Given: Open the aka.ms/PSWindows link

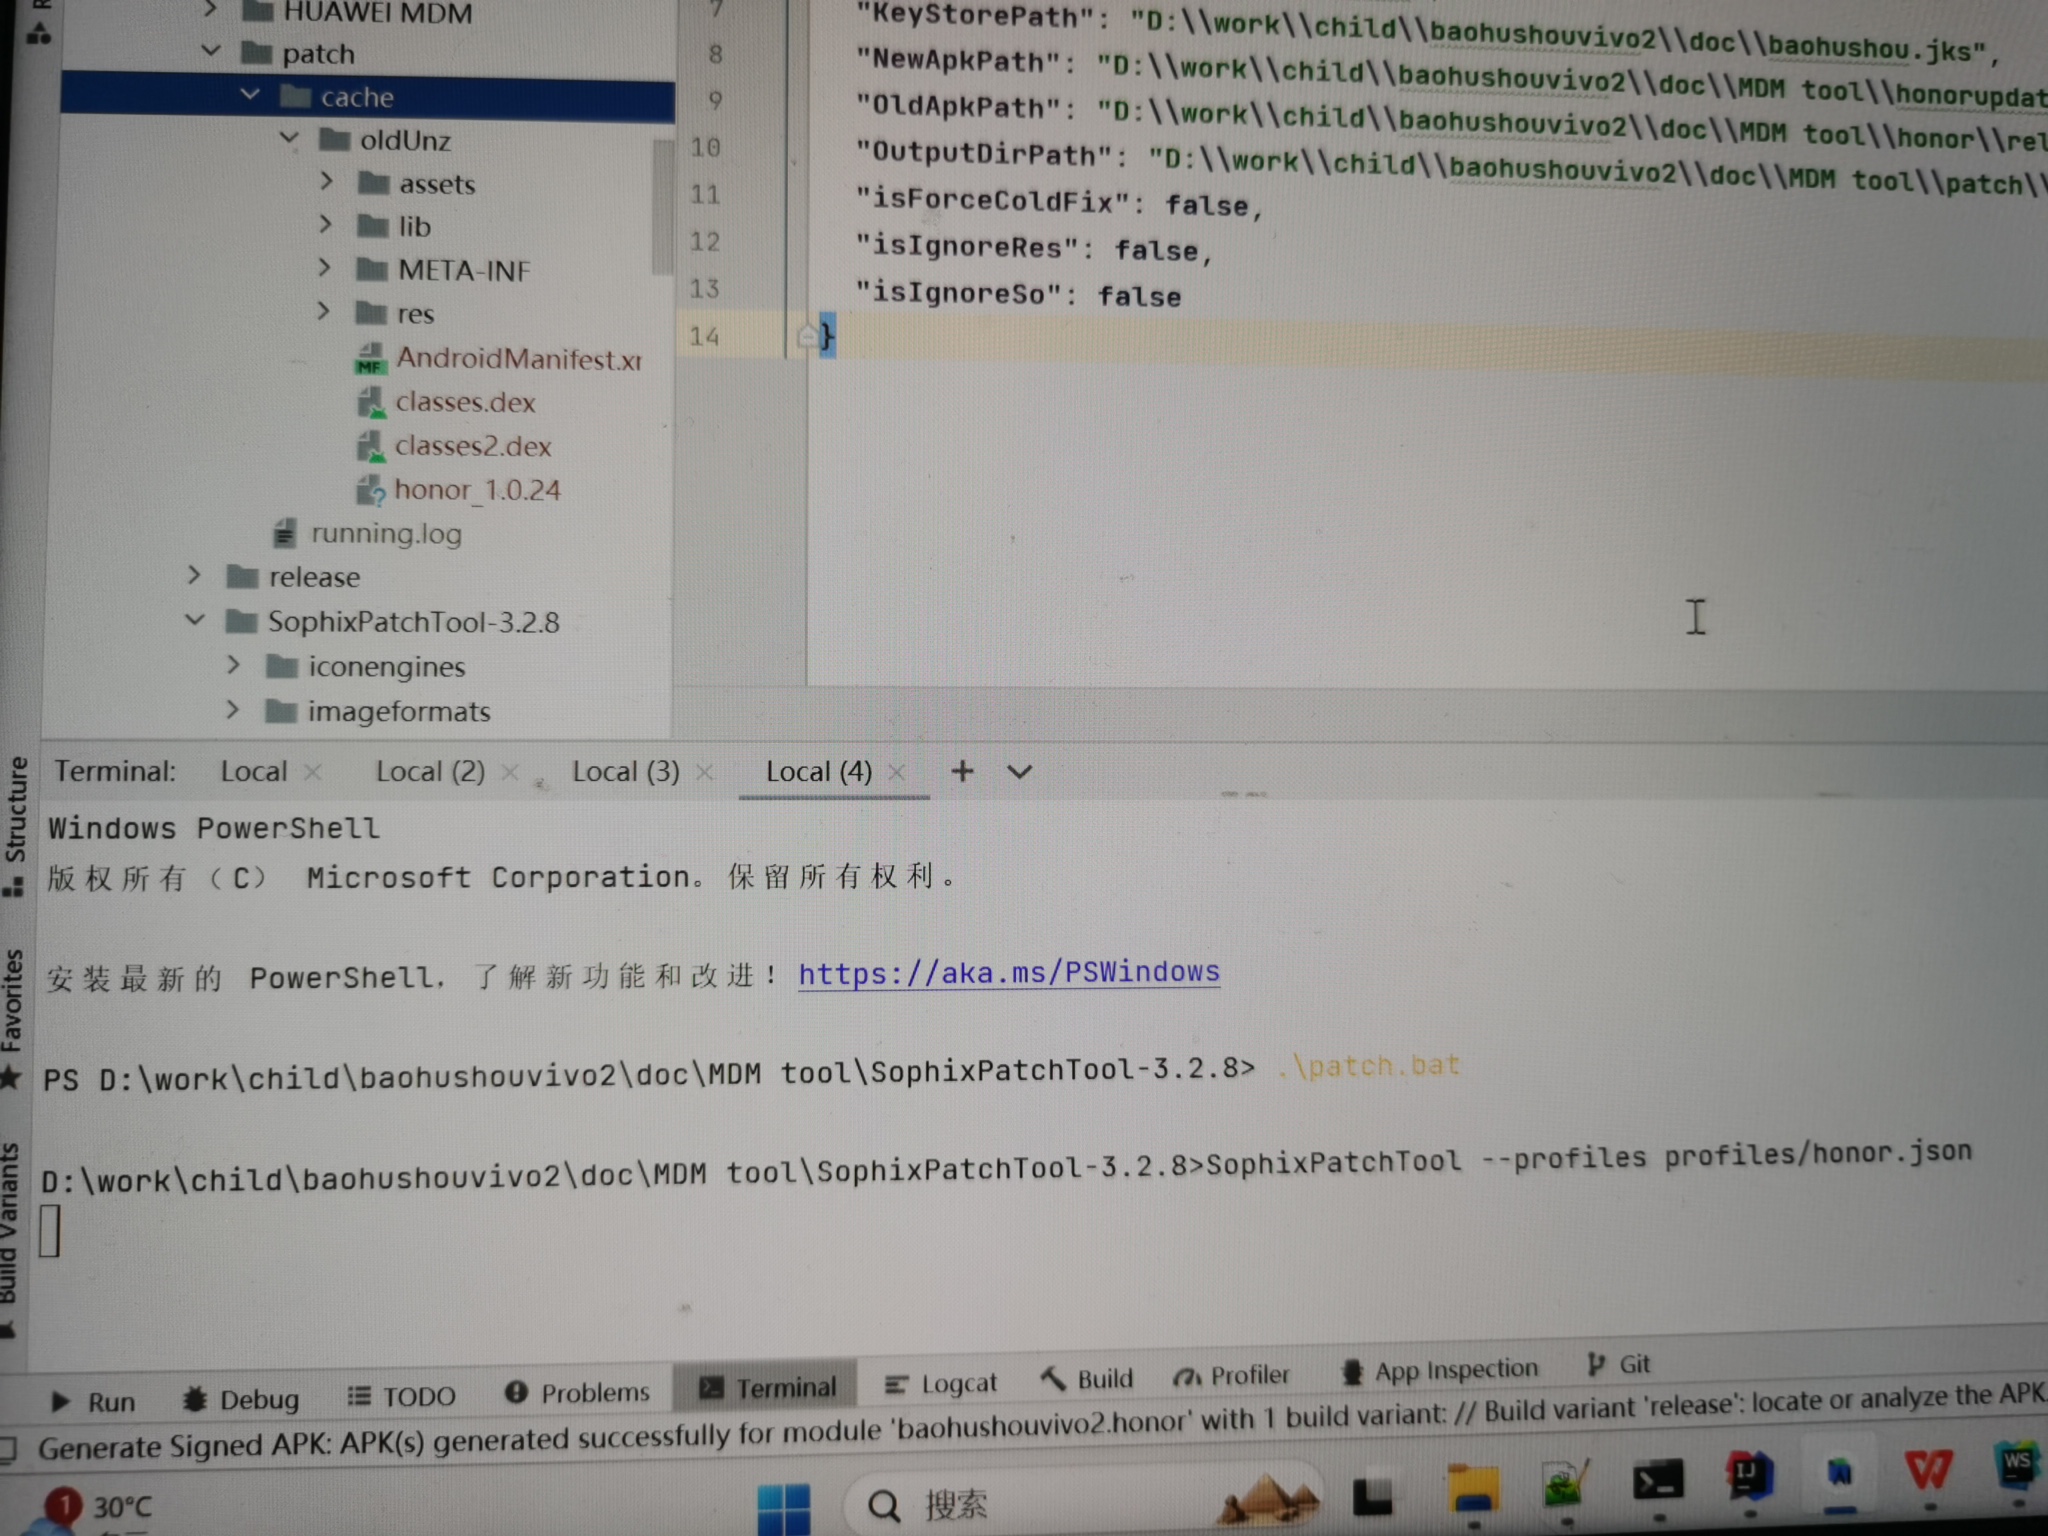Looking at the screenshot, I should pos(1008,972).
